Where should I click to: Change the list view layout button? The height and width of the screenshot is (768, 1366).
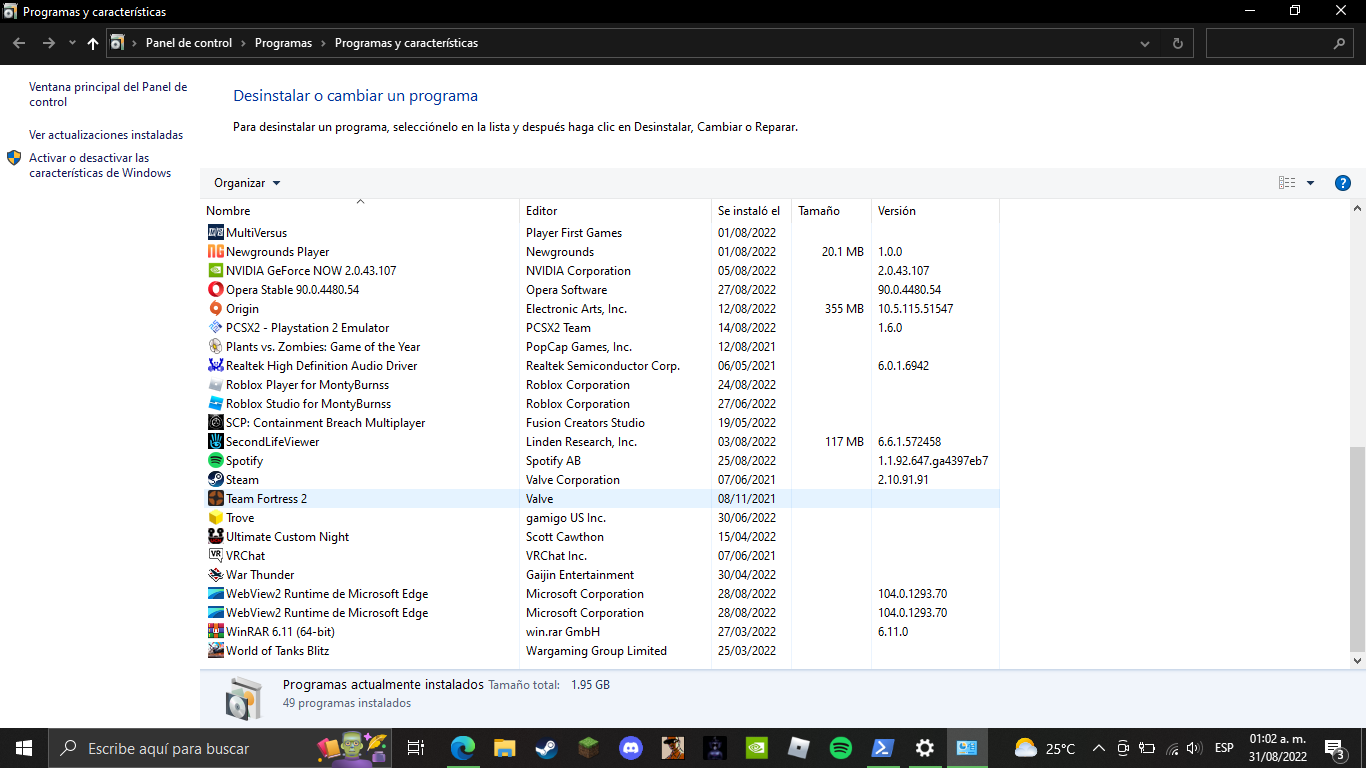tap(1287, 183)
